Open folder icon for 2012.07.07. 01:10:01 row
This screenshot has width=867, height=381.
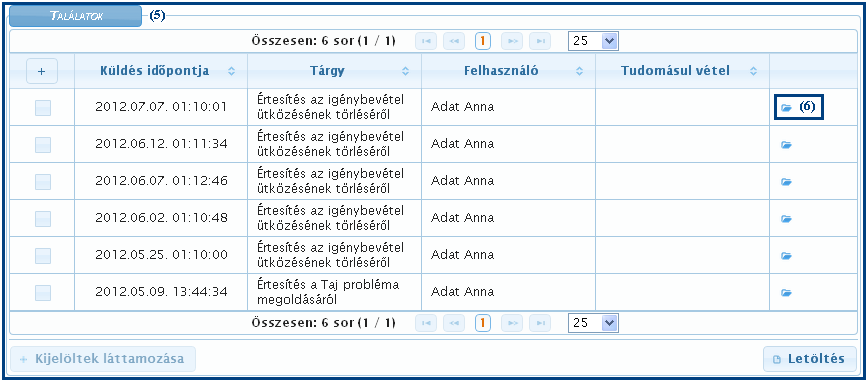786,107
